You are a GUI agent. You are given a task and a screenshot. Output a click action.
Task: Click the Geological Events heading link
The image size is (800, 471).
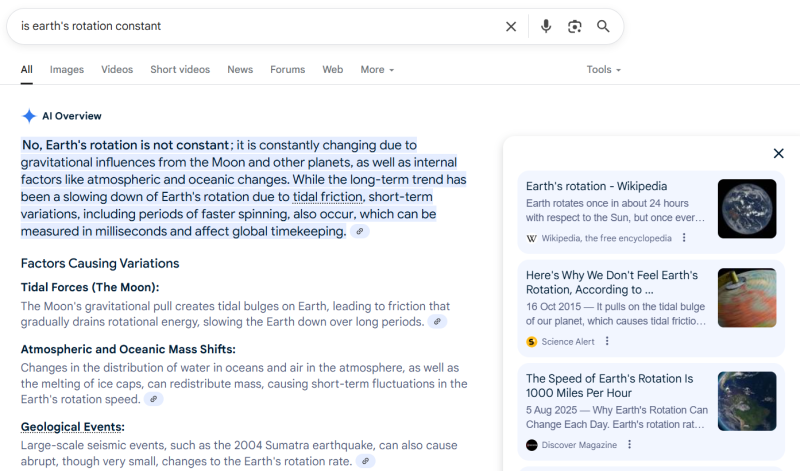[x=72, y=427]
